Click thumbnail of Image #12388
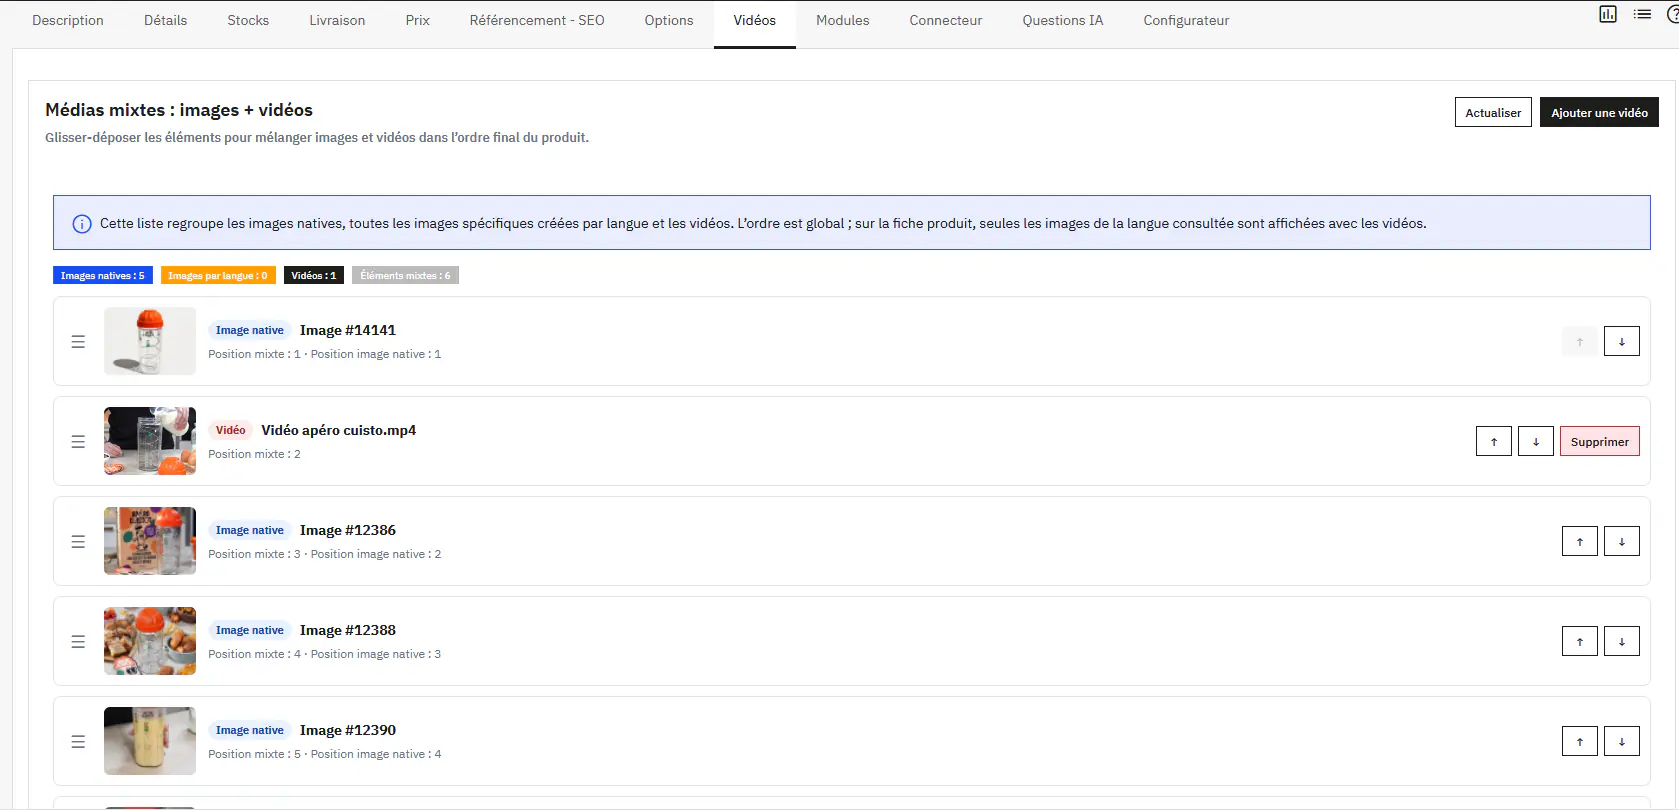This screenshot has width=1679, height=810. (x=150, y=641)
